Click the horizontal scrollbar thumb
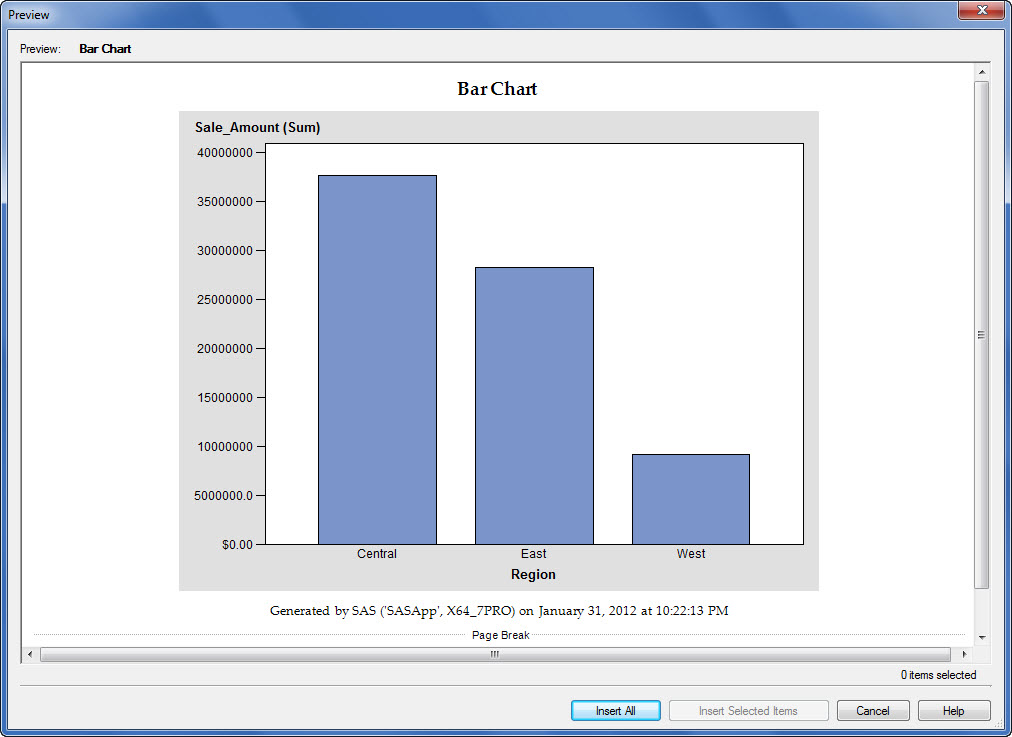The height and width of the screenshot is (737, 1012). (495, 654)
